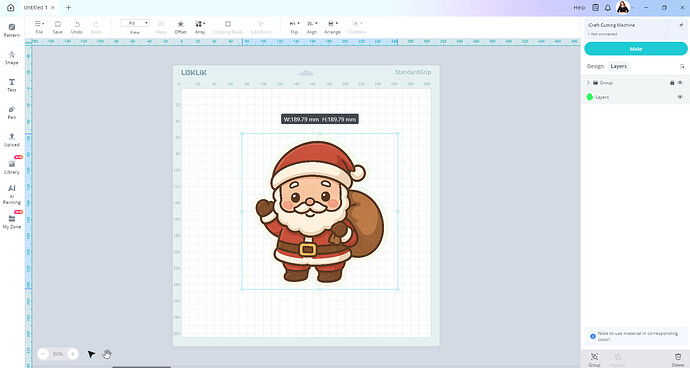Undo the last action

click(77, 27)
